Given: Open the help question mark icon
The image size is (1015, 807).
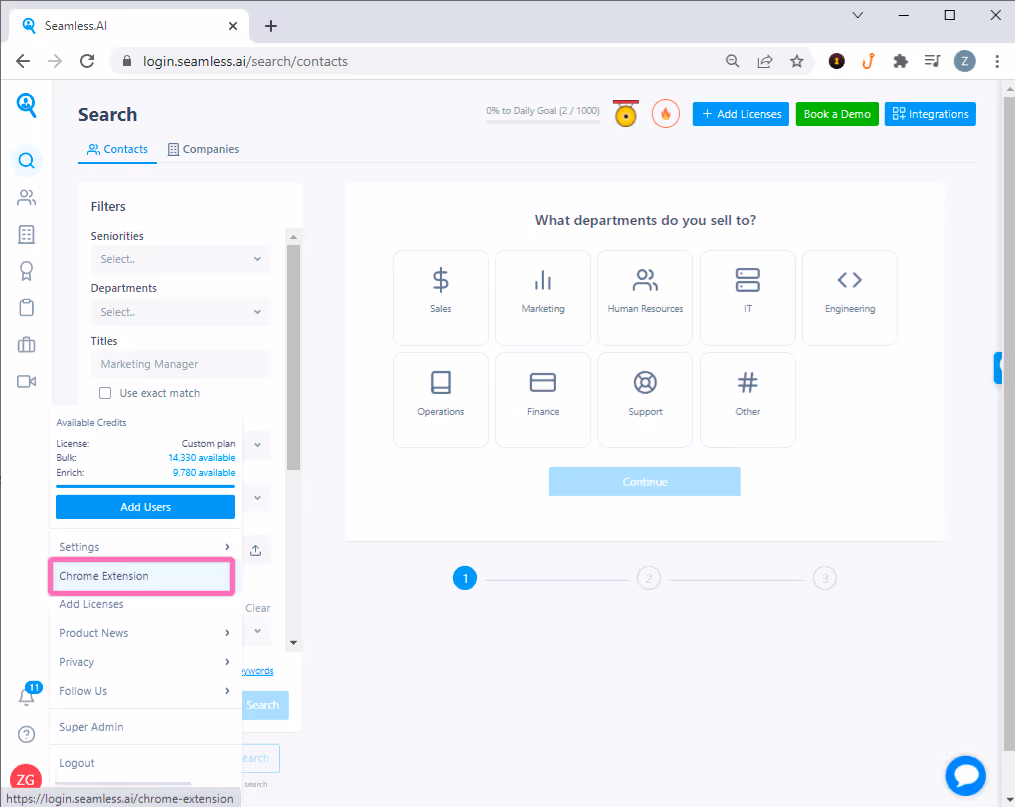Looking at the screenshot, I should [27, 734].
